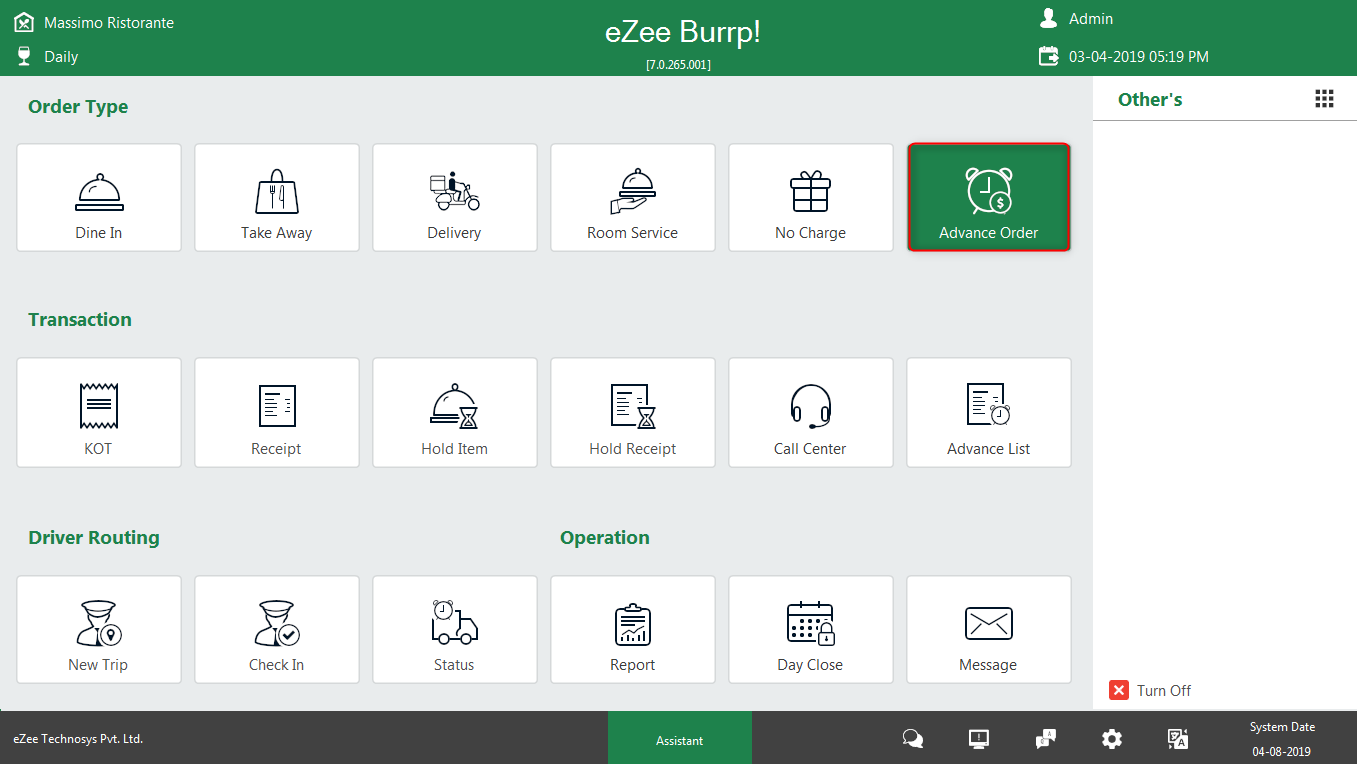Screen dimensions: 1357x764
Task: Click Turn Off with red X
Action: point(1150,690)
